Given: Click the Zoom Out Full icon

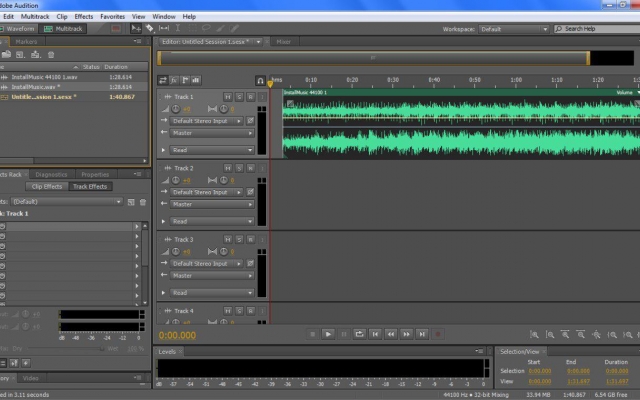Looking at the screenshot, I should coord(596,334).
